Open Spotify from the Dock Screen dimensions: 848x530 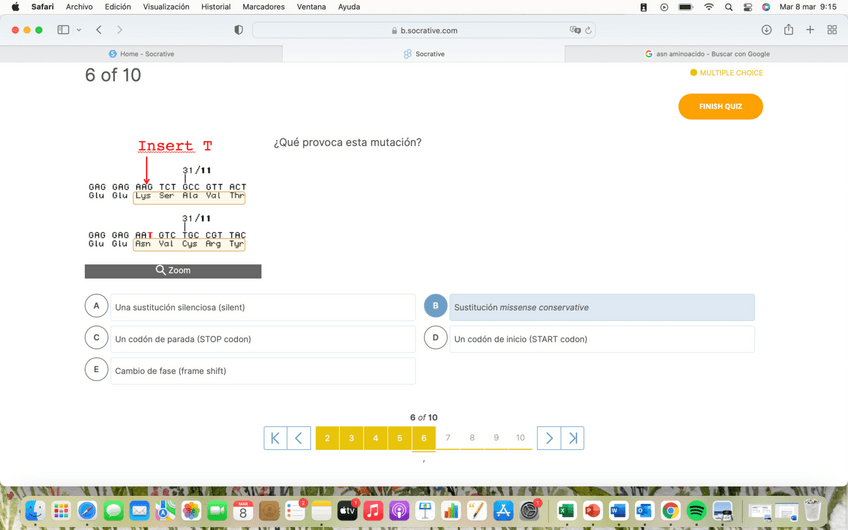click(697, 511)
